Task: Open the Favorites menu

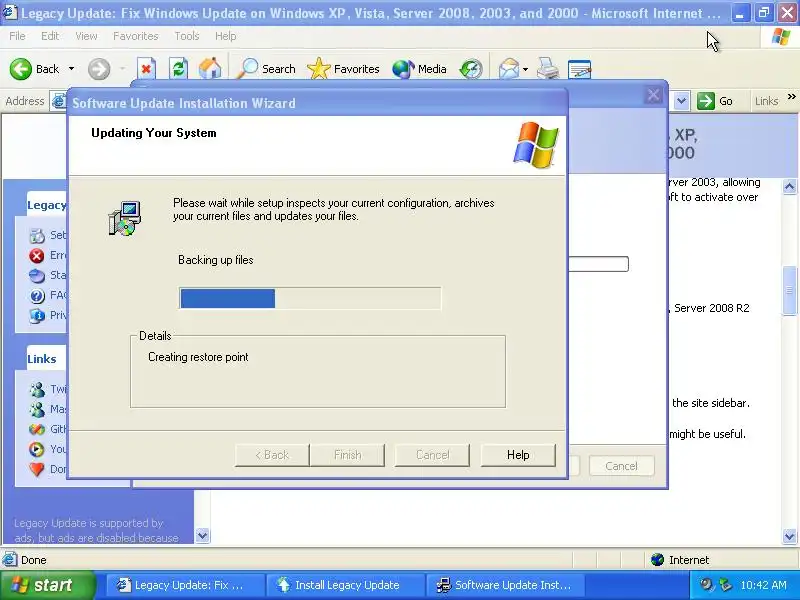Action: tap(136, 36)
